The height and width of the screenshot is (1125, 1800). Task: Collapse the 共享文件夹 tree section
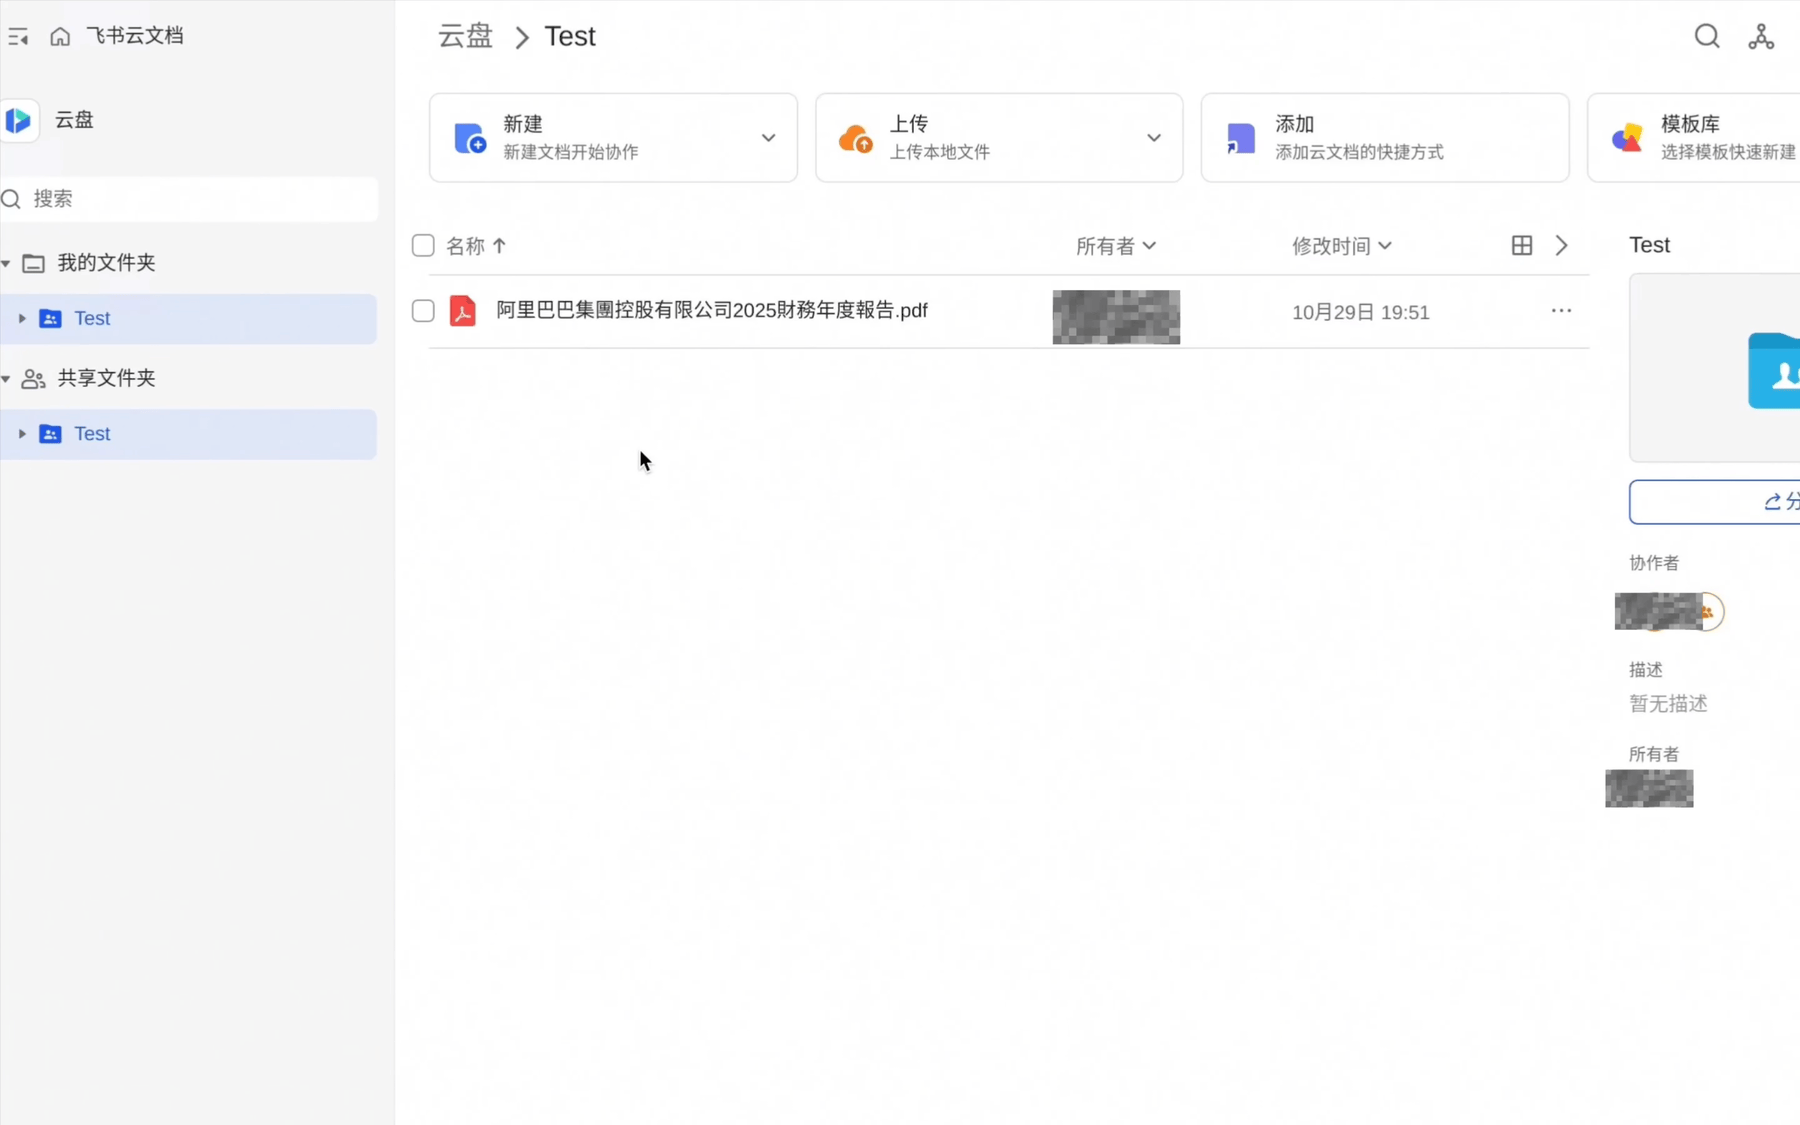point(6,378)
